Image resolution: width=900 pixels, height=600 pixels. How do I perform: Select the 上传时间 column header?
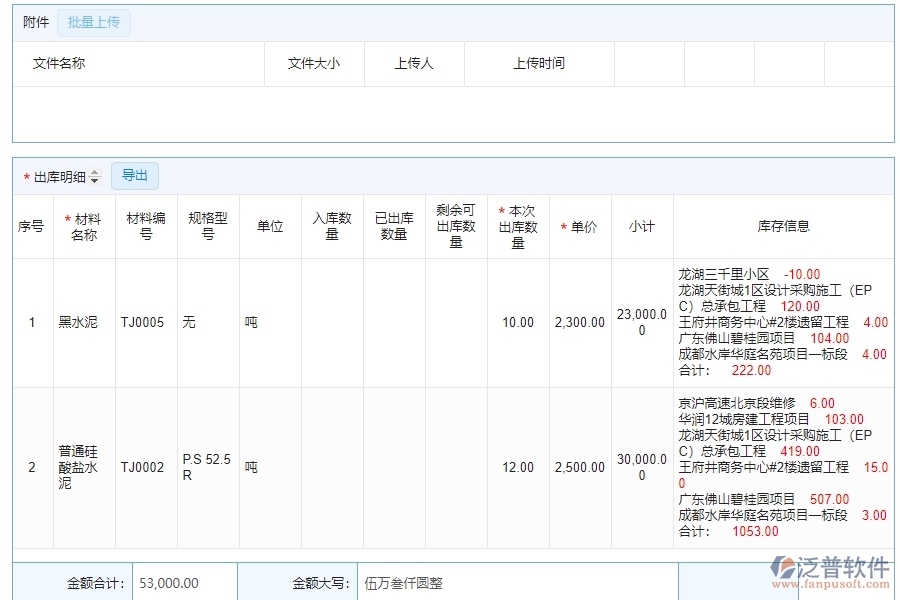[539, 64]
